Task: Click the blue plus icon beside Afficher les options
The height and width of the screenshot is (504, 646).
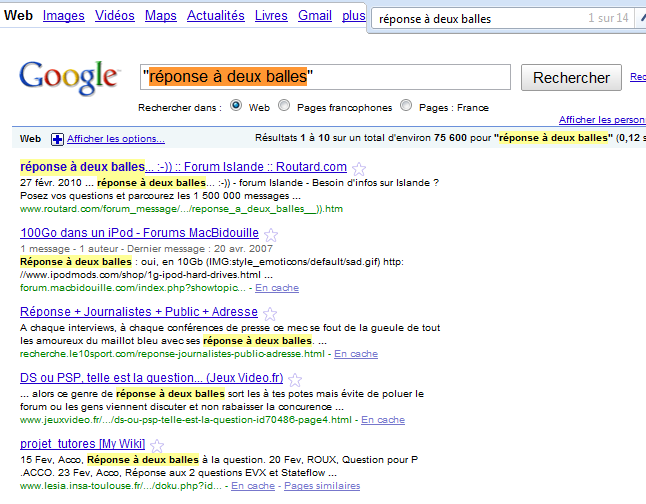Action: [57, 139]
